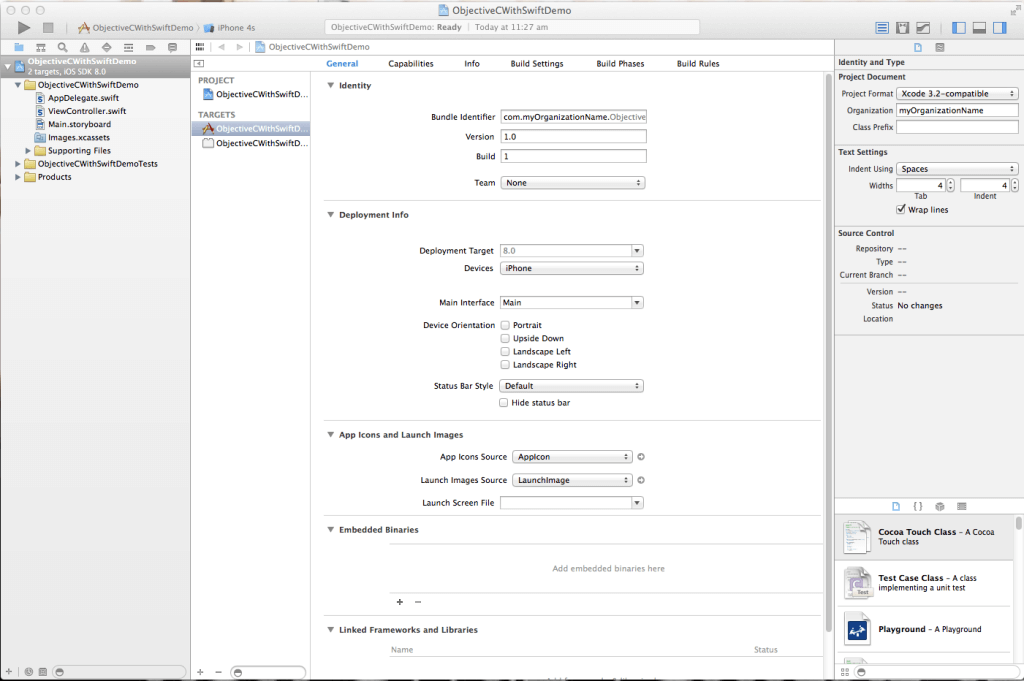Stop the running scheme

(x=48, y=27)
